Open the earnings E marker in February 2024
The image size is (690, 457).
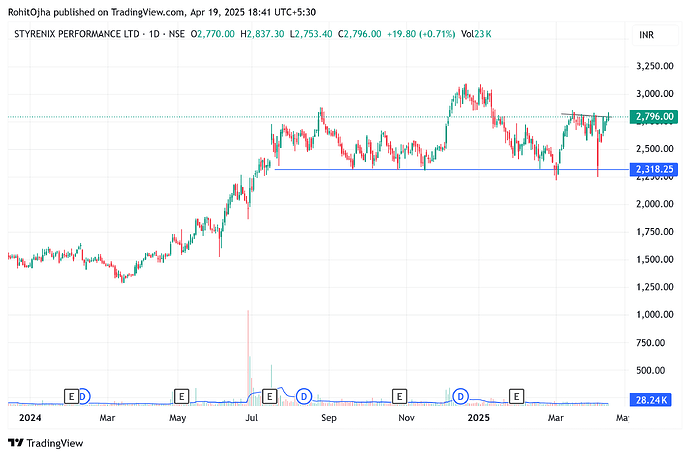[71, 397]
